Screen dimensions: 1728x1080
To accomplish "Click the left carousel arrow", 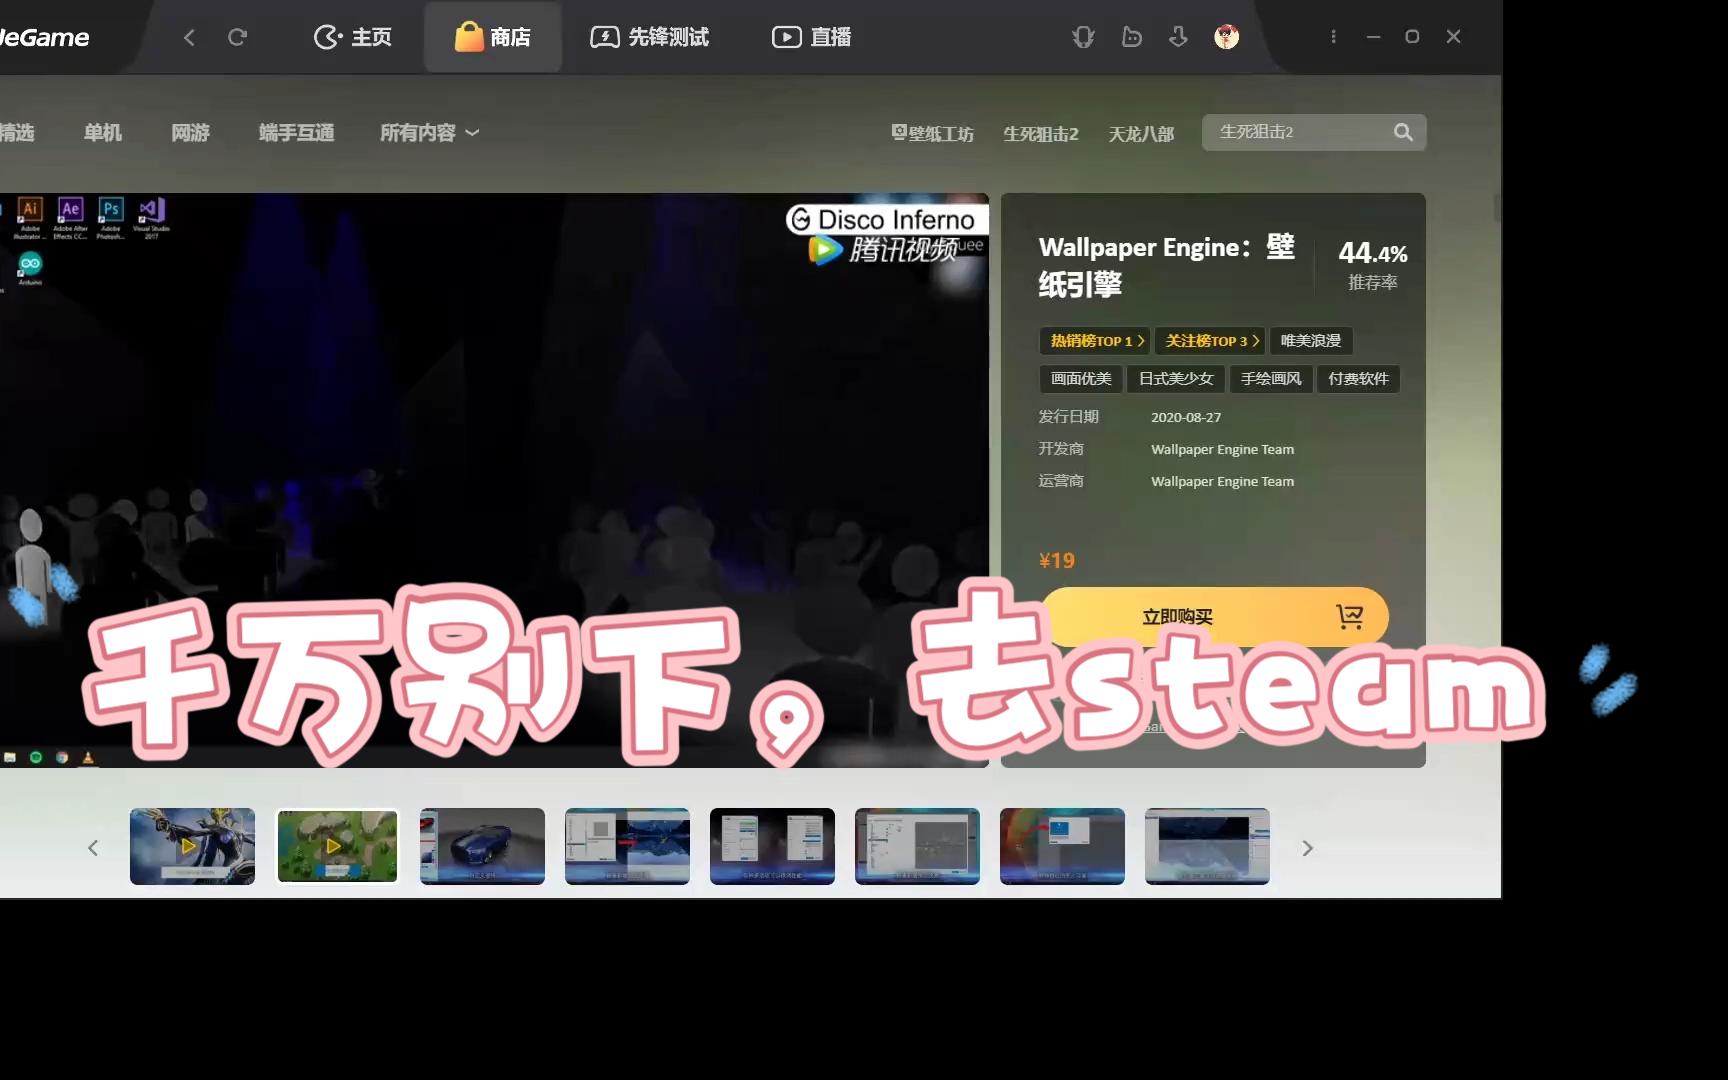I will click(x=93, y=847).
